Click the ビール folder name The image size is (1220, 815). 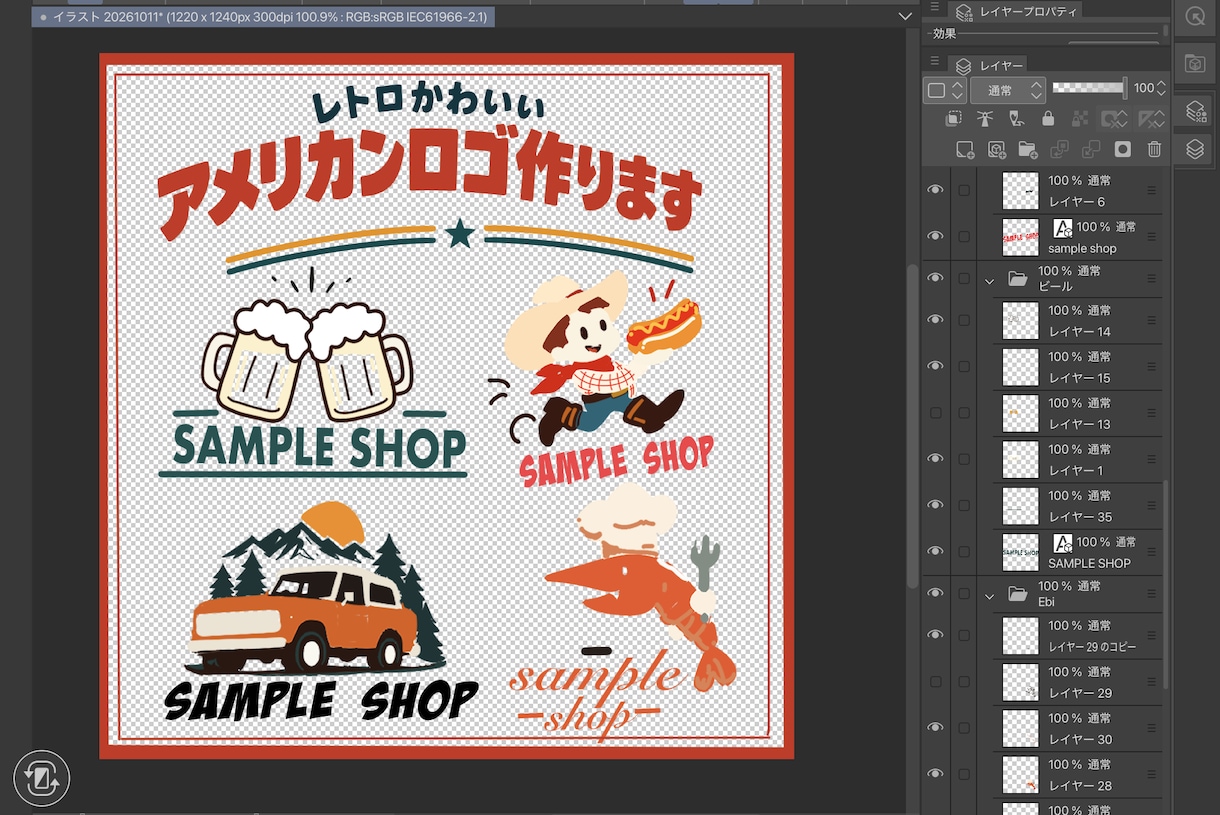click(x=1055, y=287)
